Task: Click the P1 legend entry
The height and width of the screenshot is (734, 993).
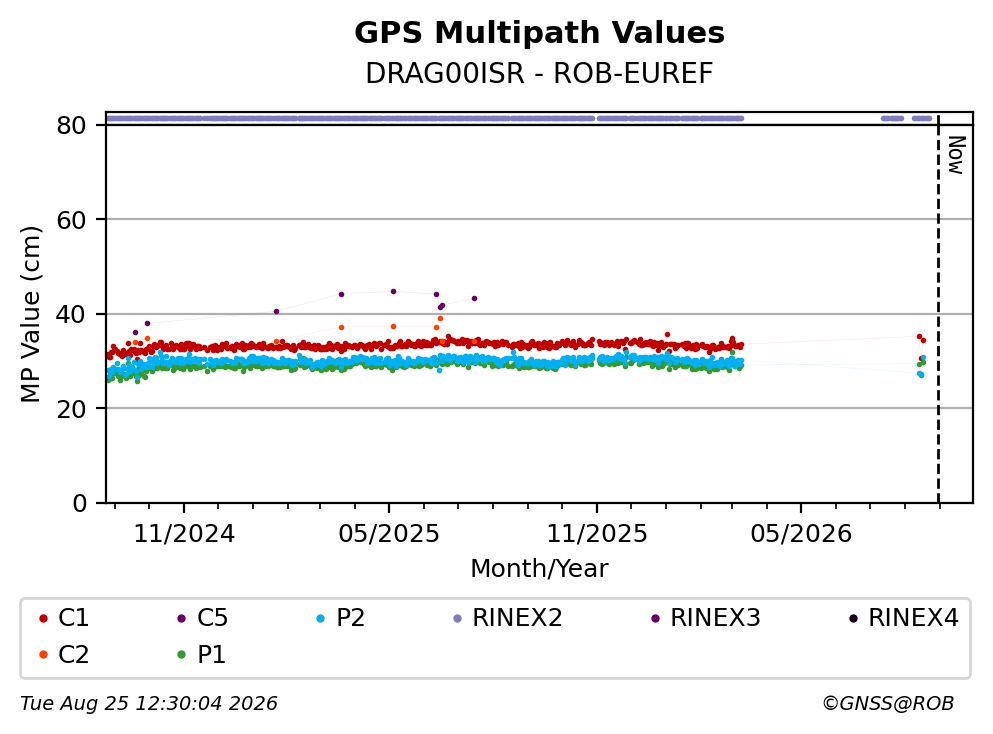Action: point(201,654)
